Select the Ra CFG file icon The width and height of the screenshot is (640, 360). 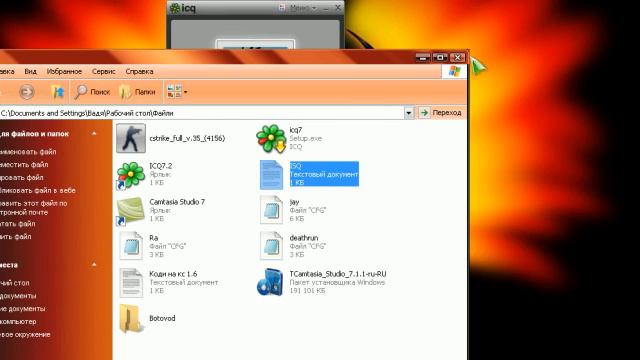[x=131, y=246]
